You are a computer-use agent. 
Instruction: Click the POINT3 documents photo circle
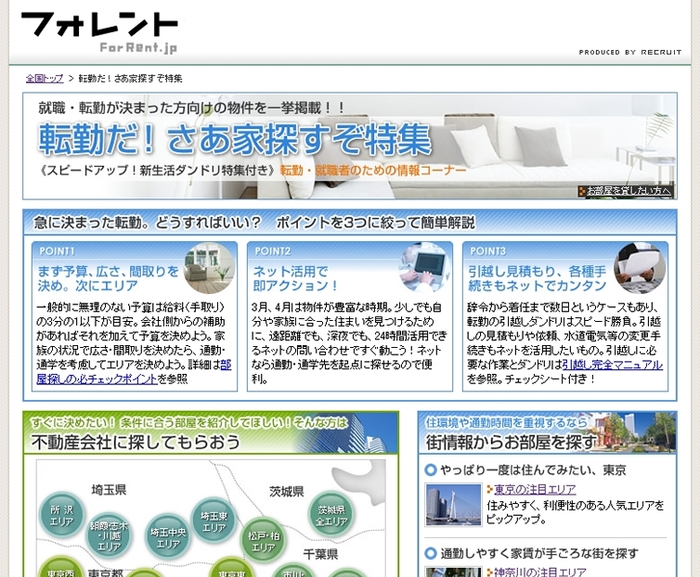640,268
